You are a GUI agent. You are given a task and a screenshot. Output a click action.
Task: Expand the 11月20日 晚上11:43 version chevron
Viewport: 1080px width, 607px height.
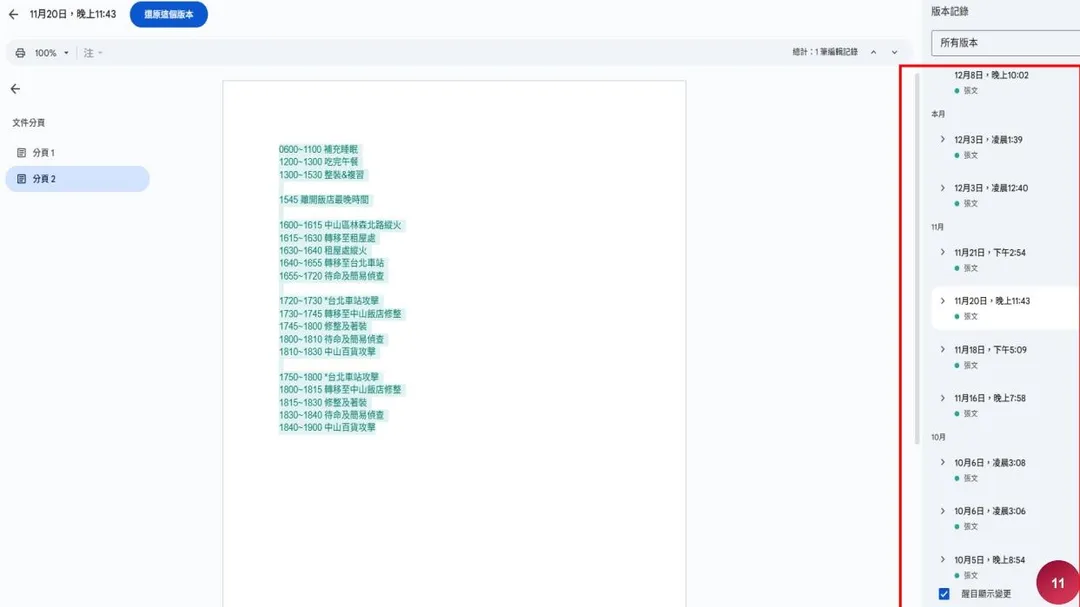942,300
